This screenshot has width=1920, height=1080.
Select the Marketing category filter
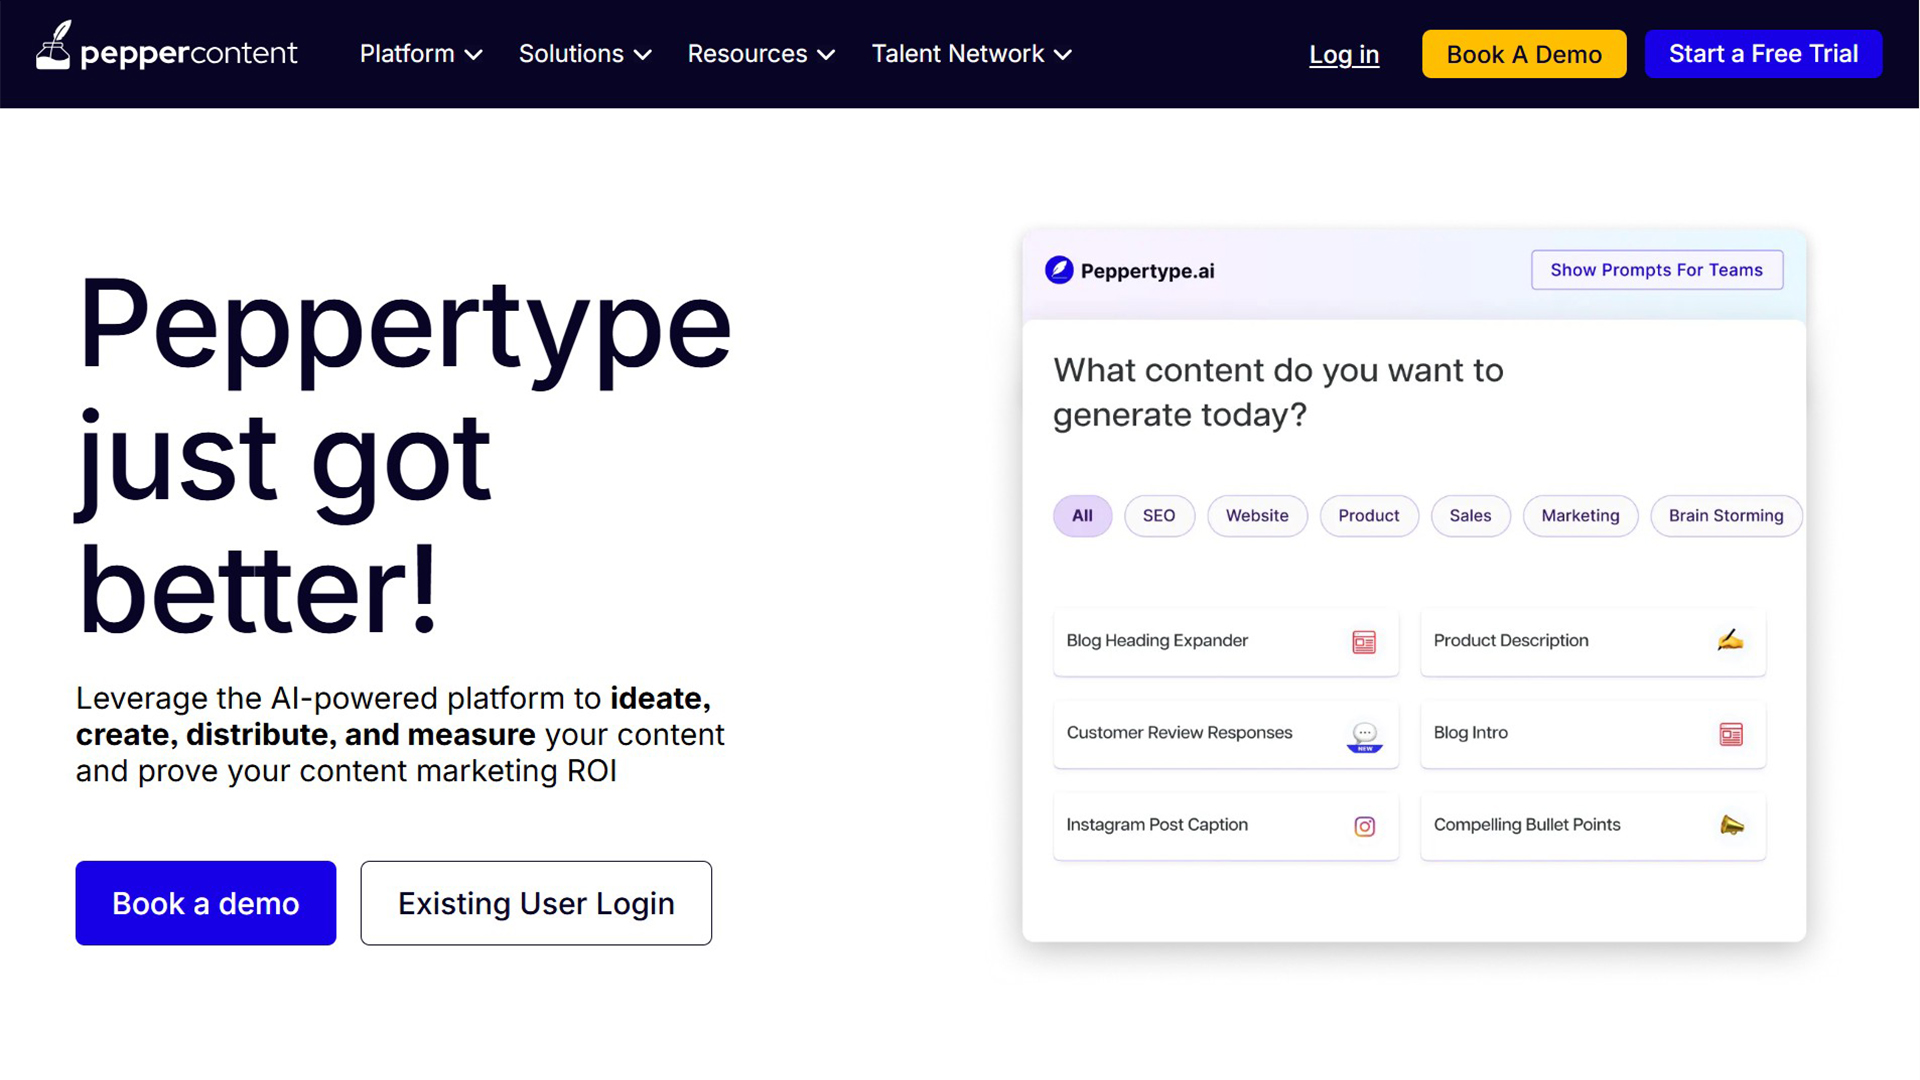pos(1580,516)
